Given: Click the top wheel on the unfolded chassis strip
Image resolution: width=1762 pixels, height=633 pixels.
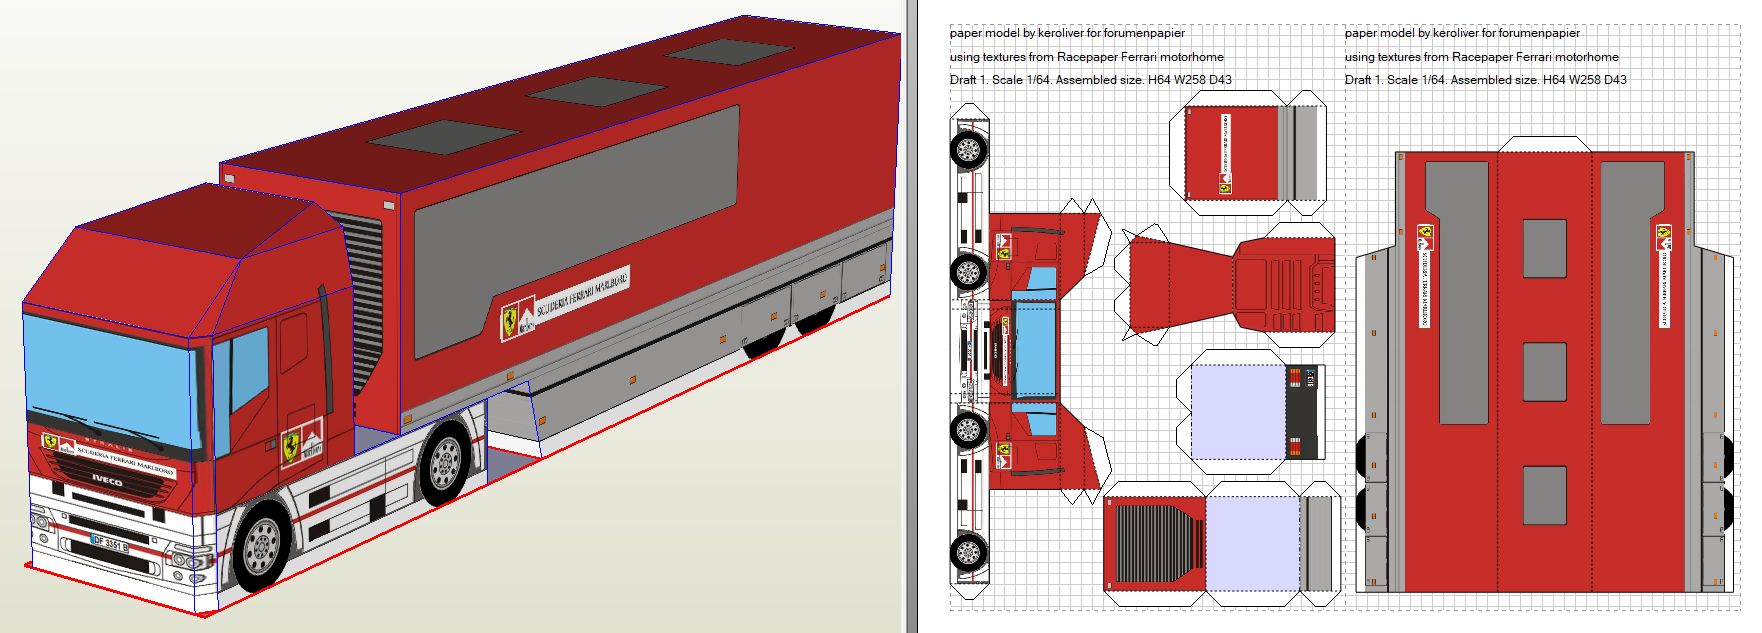Looking at the screenshot, I should click(968, 150).
